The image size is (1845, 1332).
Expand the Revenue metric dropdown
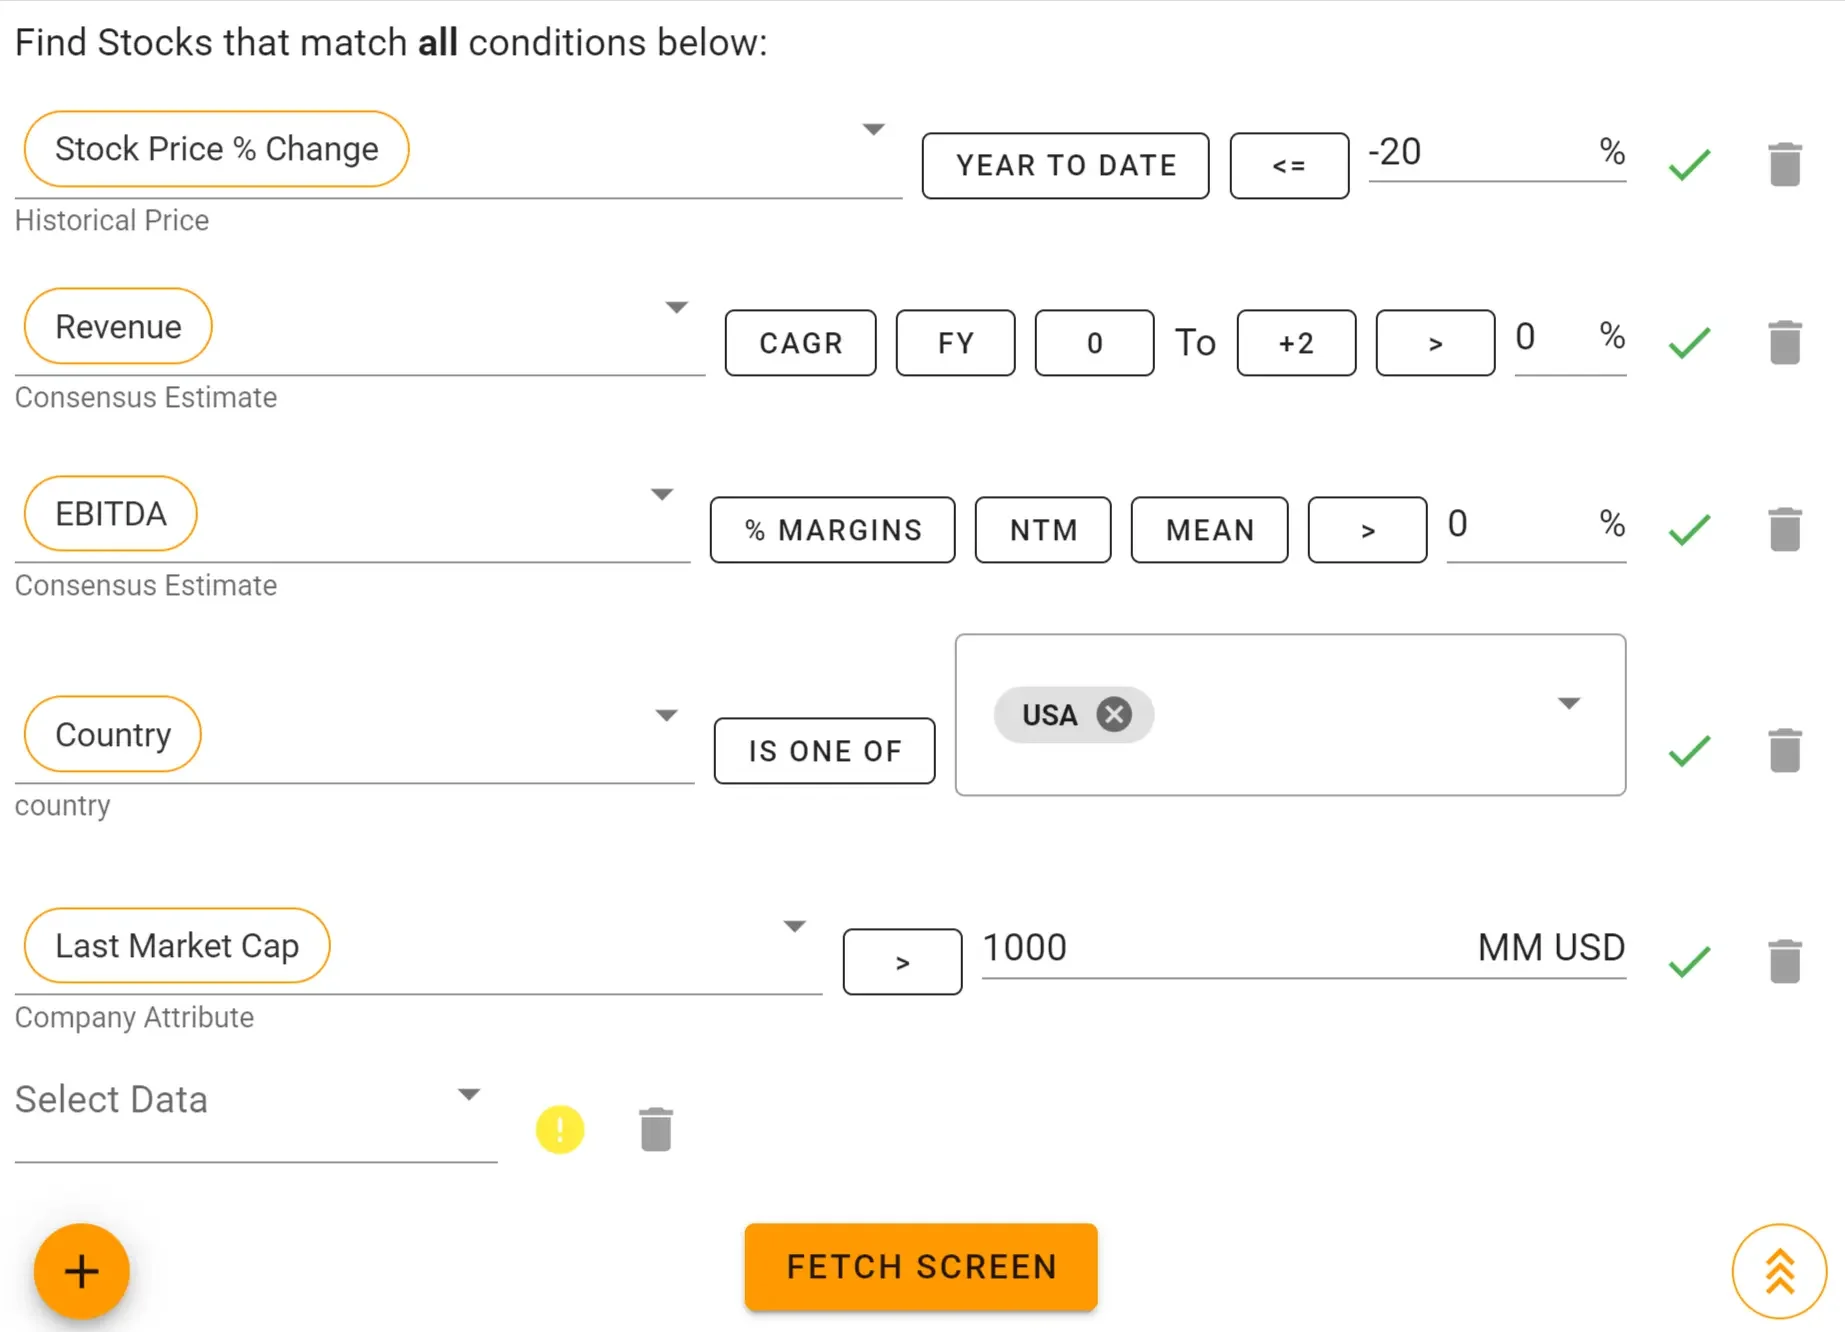677,306
